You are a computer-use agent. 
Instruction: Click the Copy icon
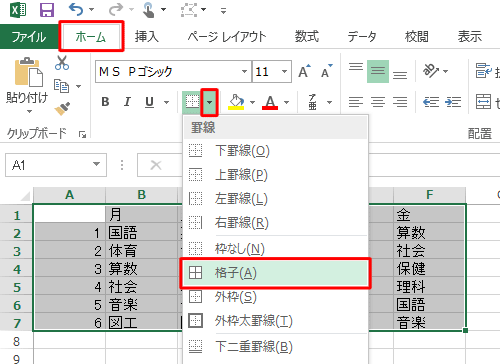pyautogui.click(x=62, y=86)
